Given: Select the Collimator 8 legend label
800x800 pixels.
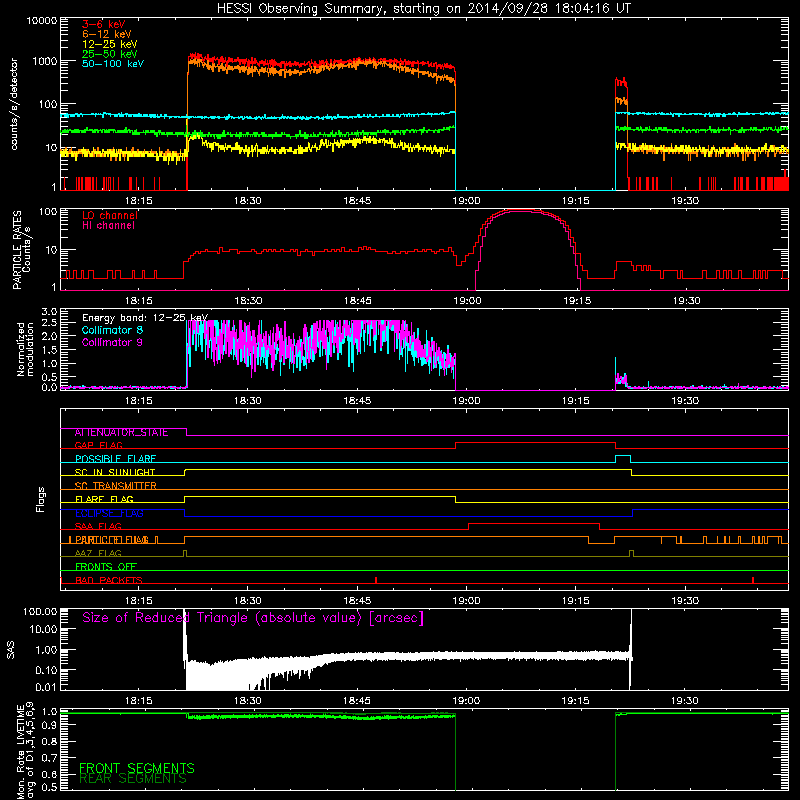Looking at the screenshot, I should pyautogui.click(x=112, y=330).
